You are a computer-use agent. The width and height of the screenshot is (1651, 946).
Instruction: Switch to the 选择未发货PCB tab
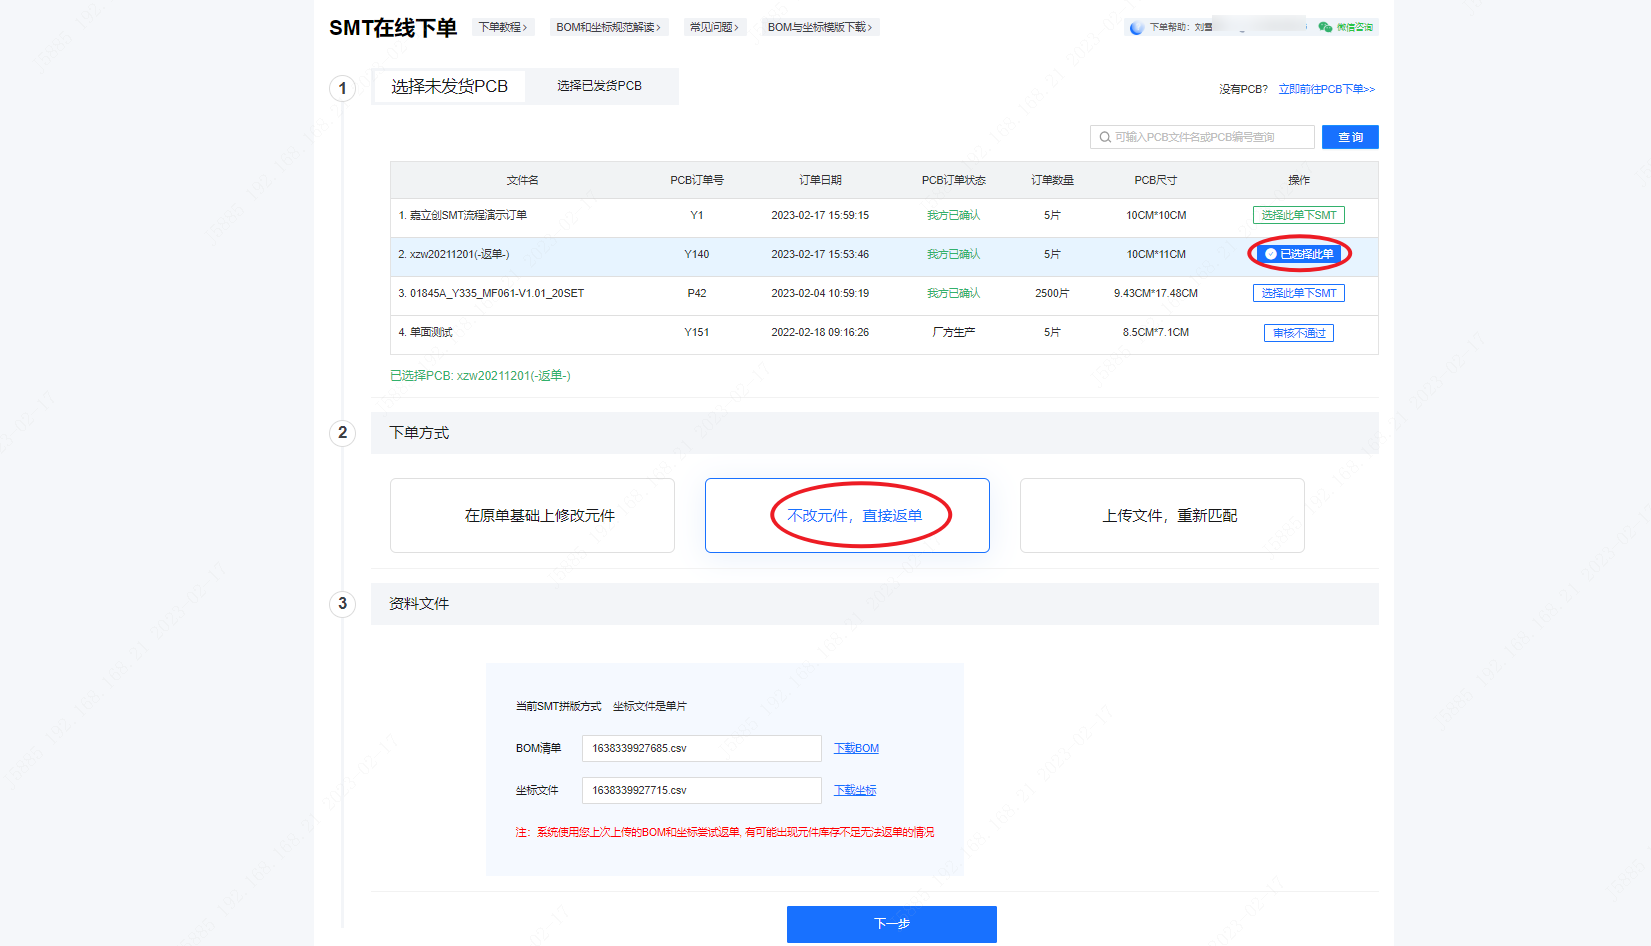coord(449,87)
